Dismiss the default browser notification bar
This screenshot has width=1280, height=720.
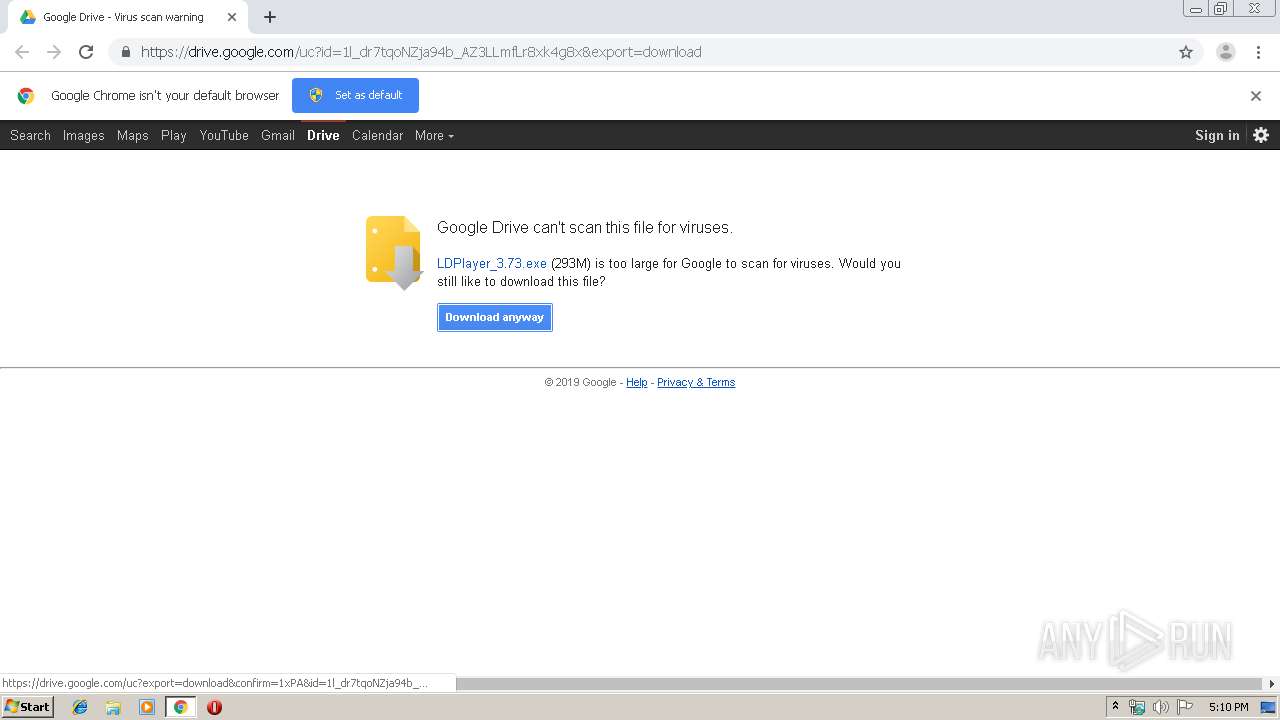coord(1256,96)
